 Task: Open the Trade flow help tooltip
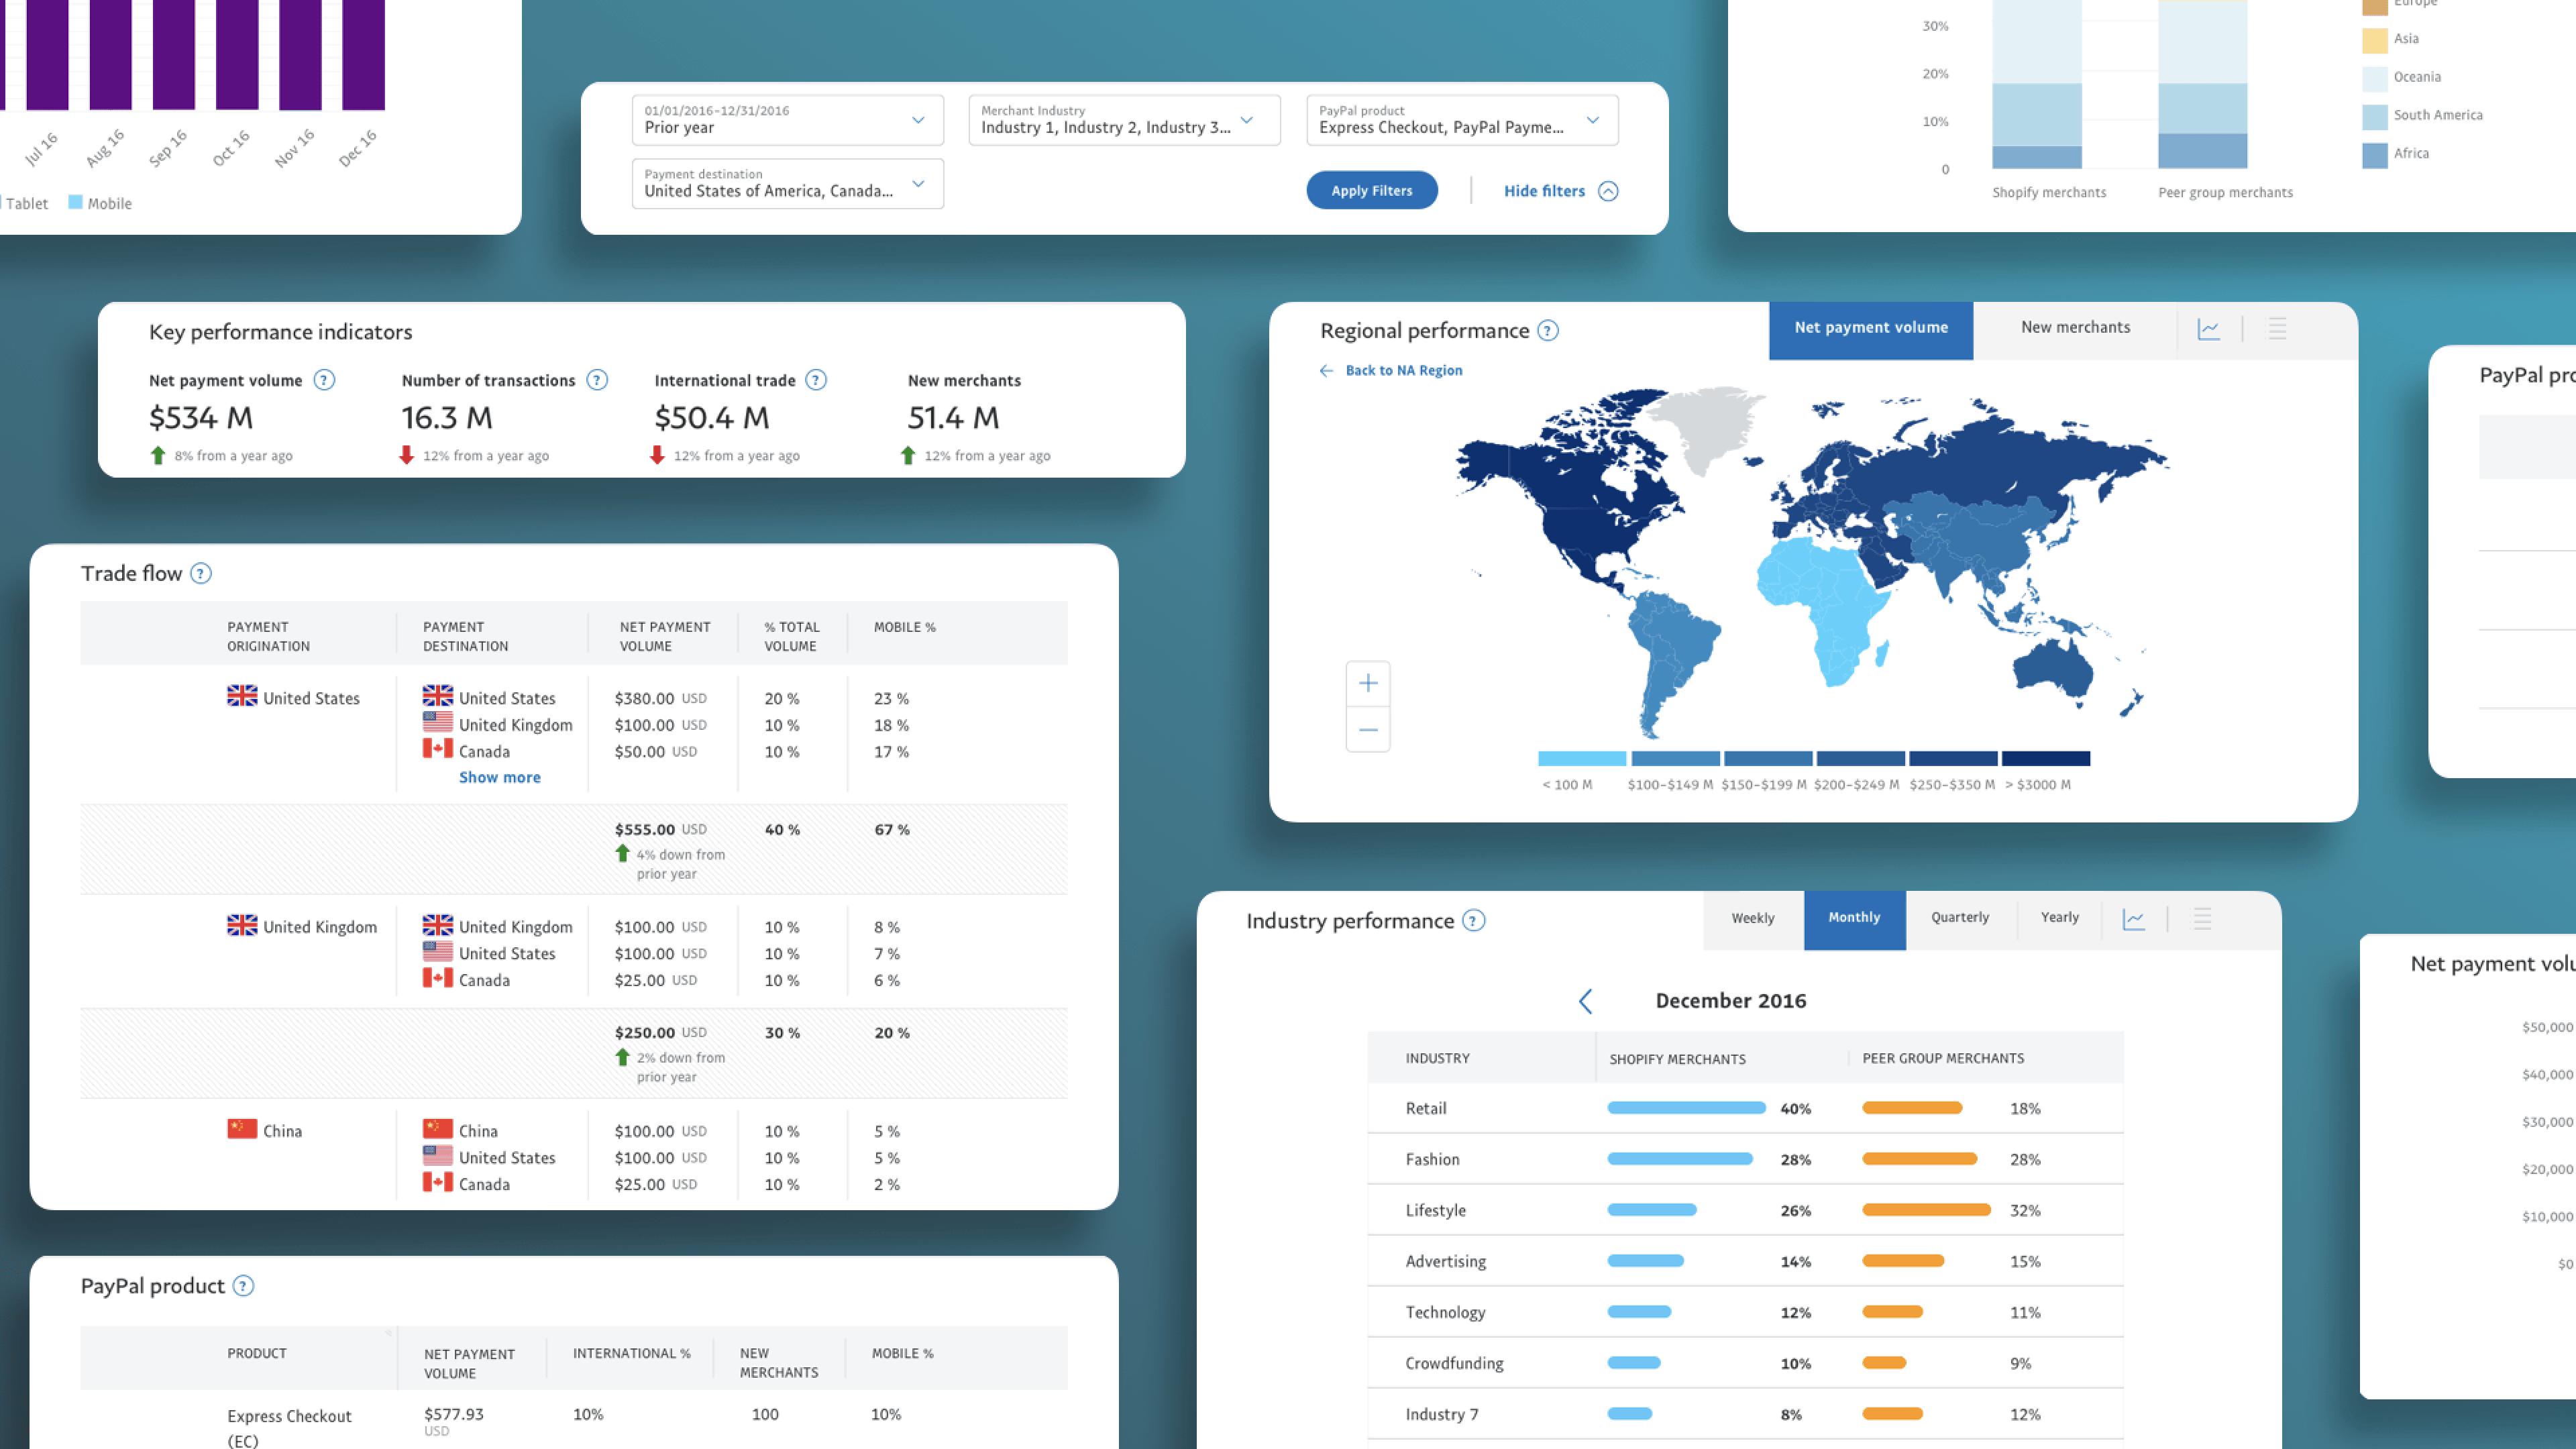coord(200,573)
